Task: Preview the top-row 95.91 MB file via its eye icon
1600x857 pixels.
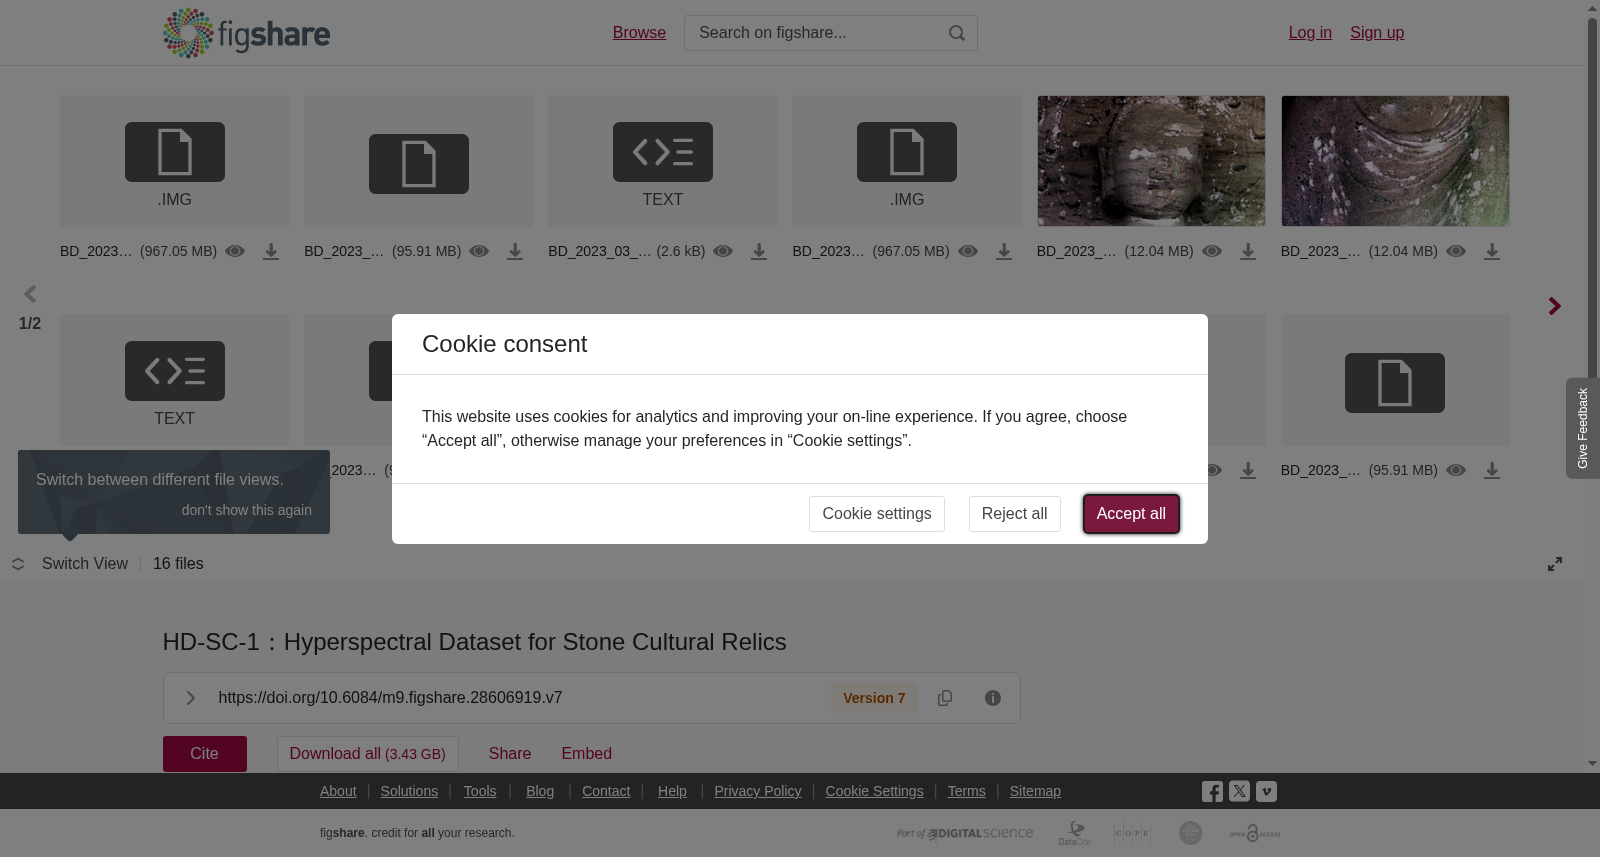Action: pos(479,252)
